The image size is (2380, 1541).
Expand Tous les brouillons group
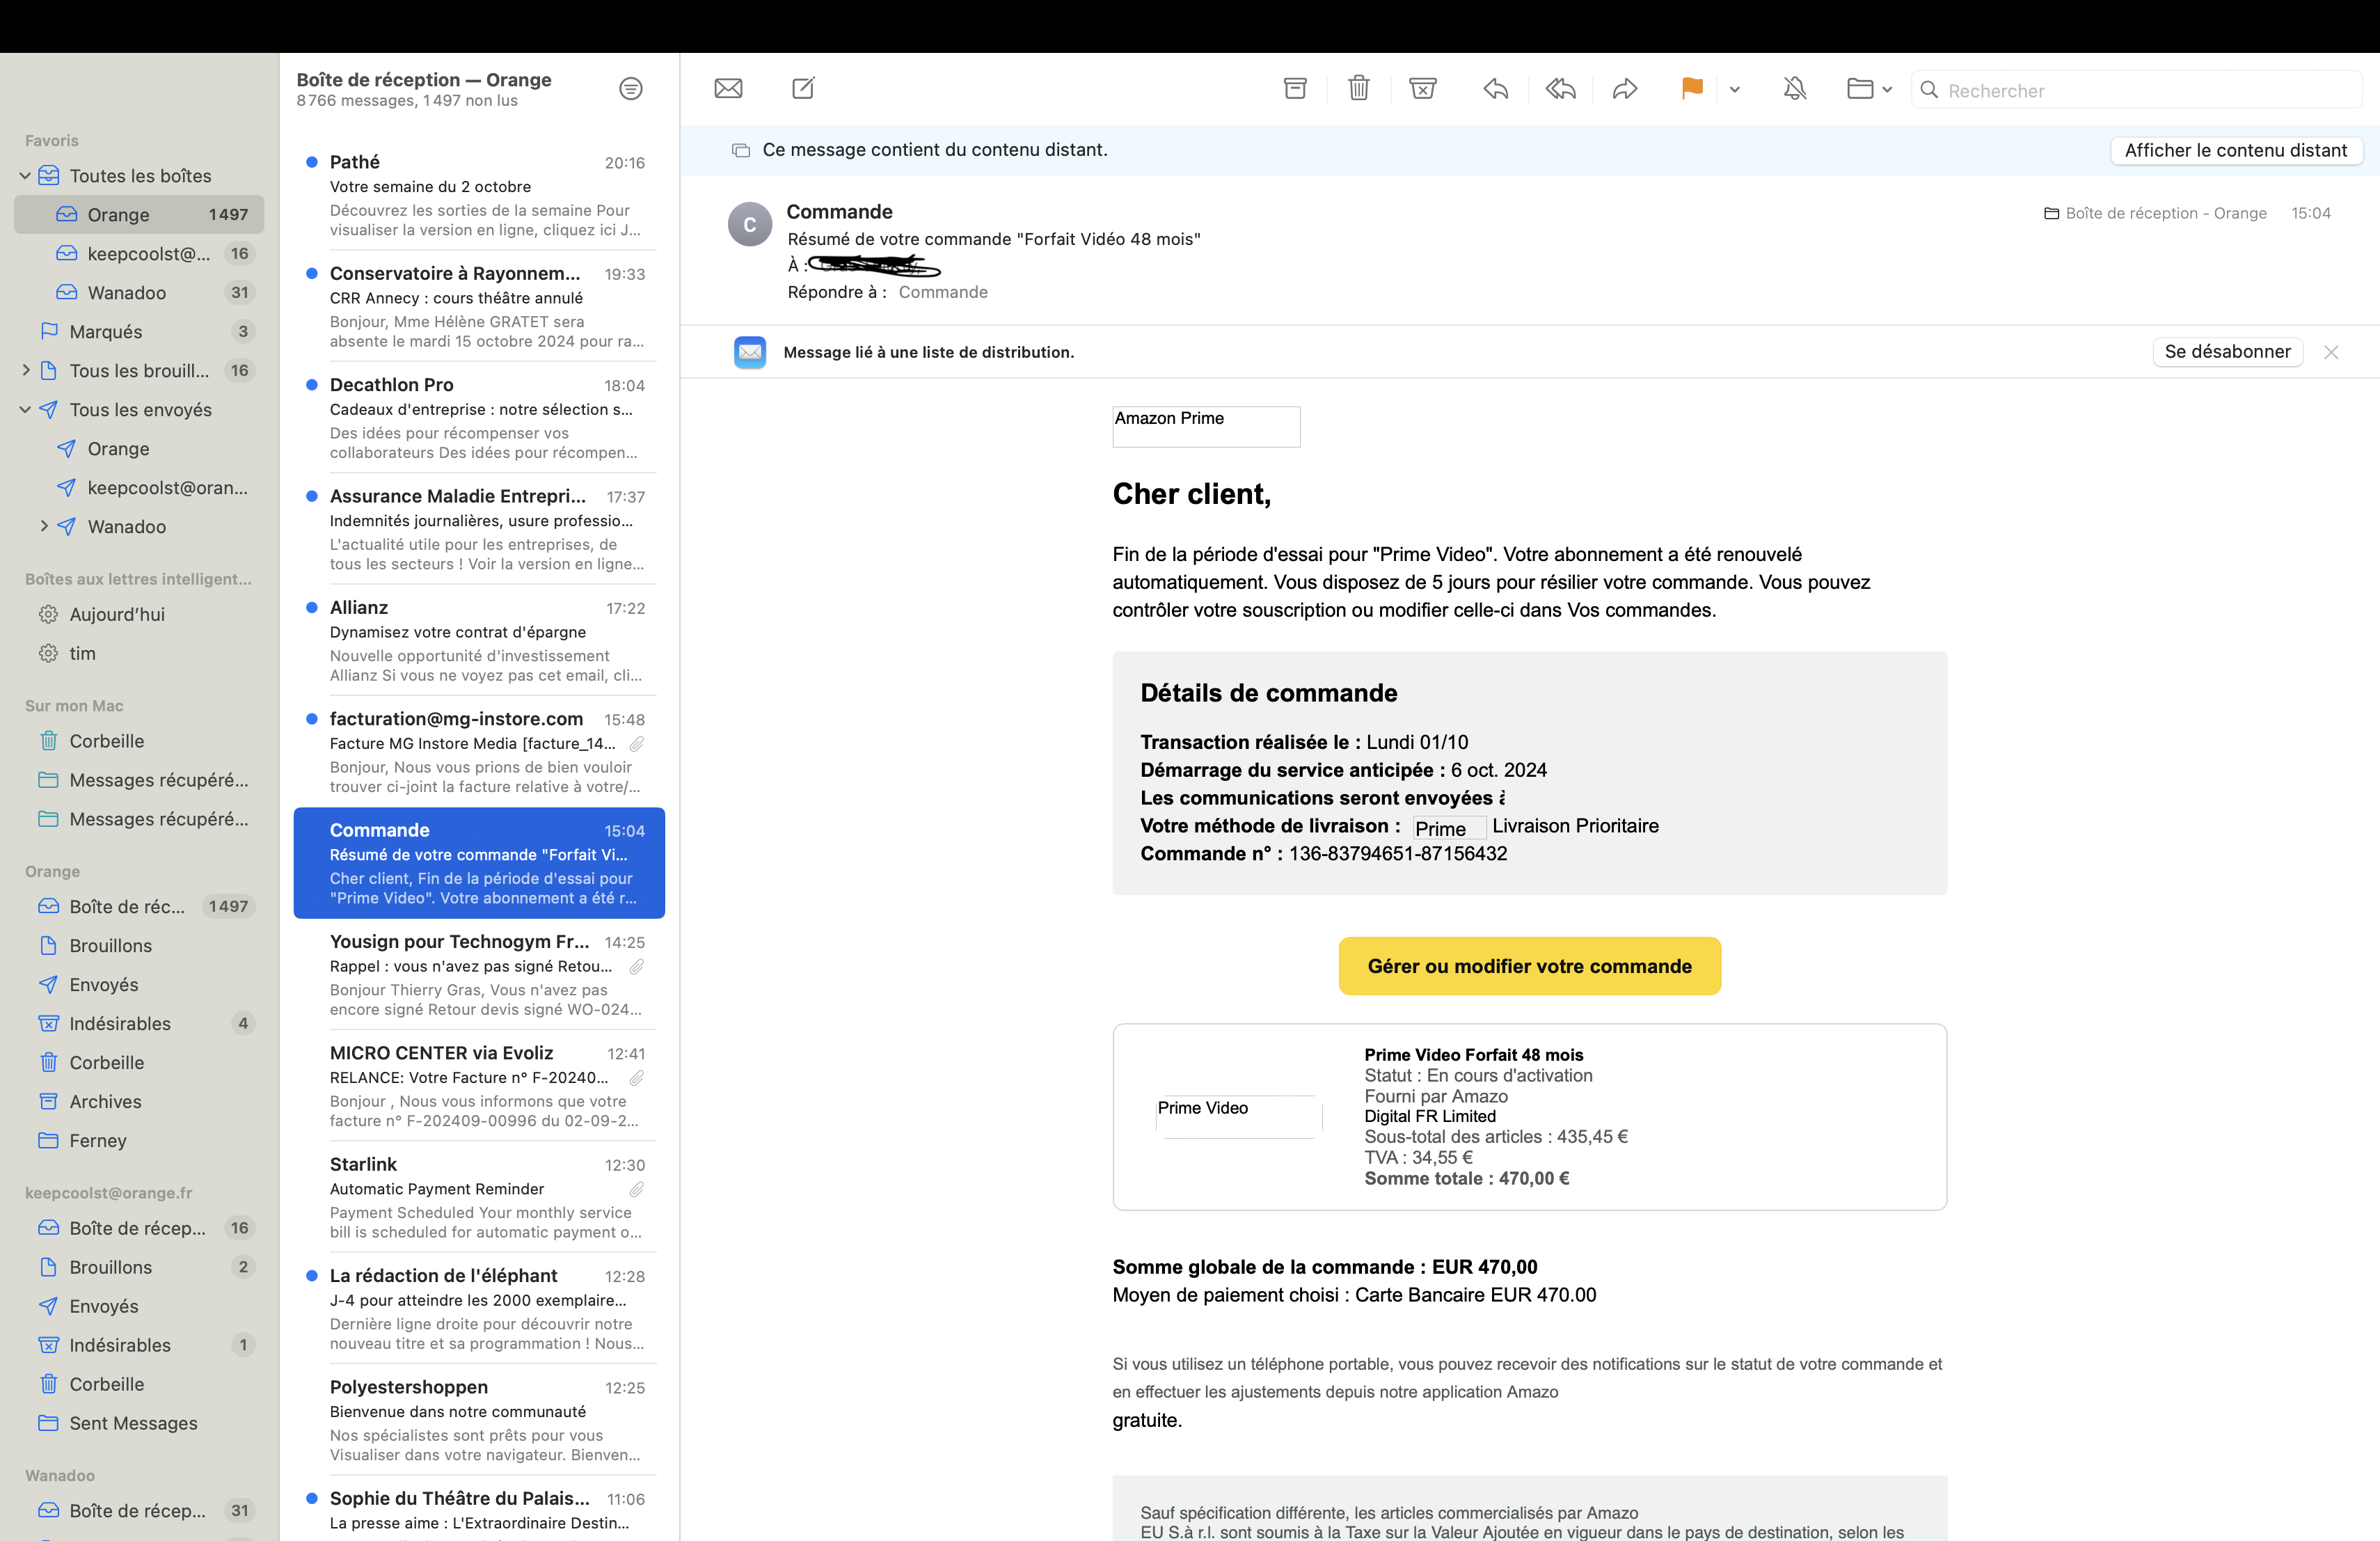tap(25, 371)
